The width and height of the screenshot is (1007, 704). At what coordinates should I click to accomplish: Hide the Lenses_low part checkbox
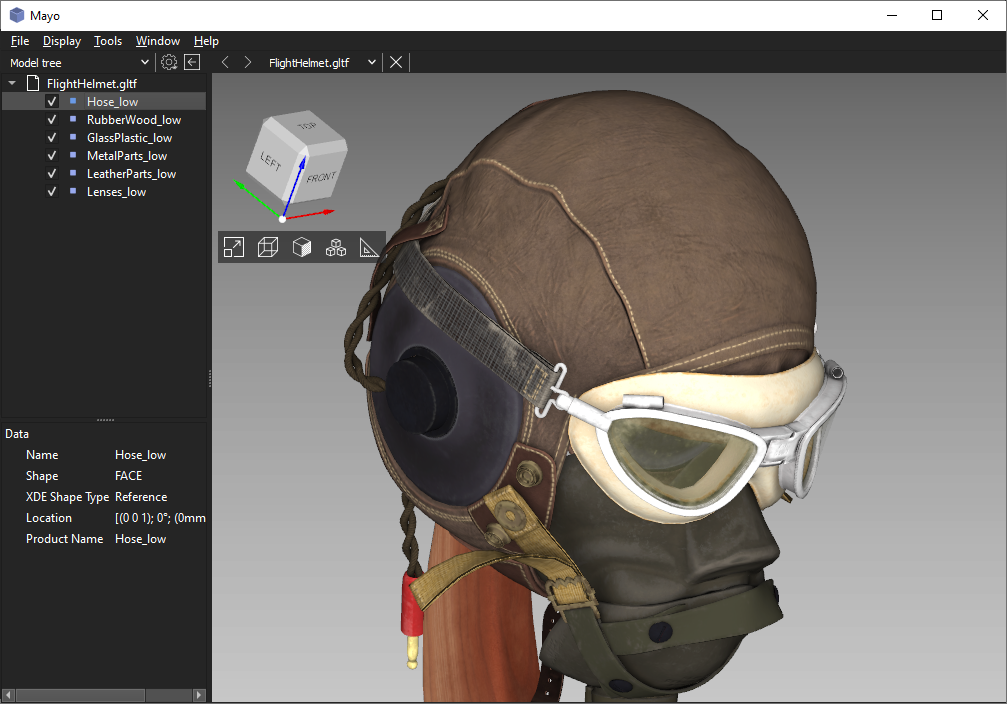tap(52, 191)
